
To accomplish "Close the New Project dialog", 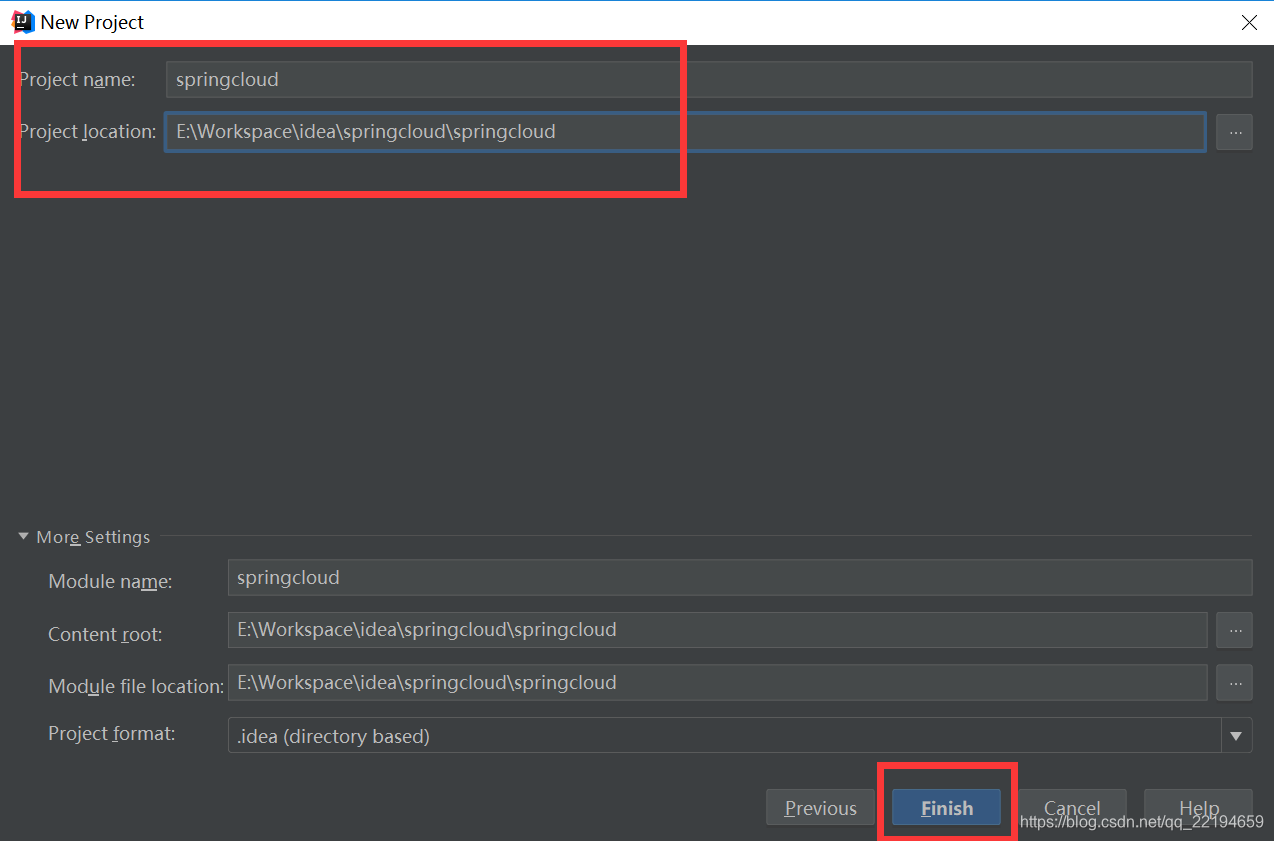I will click(1249, 22).
